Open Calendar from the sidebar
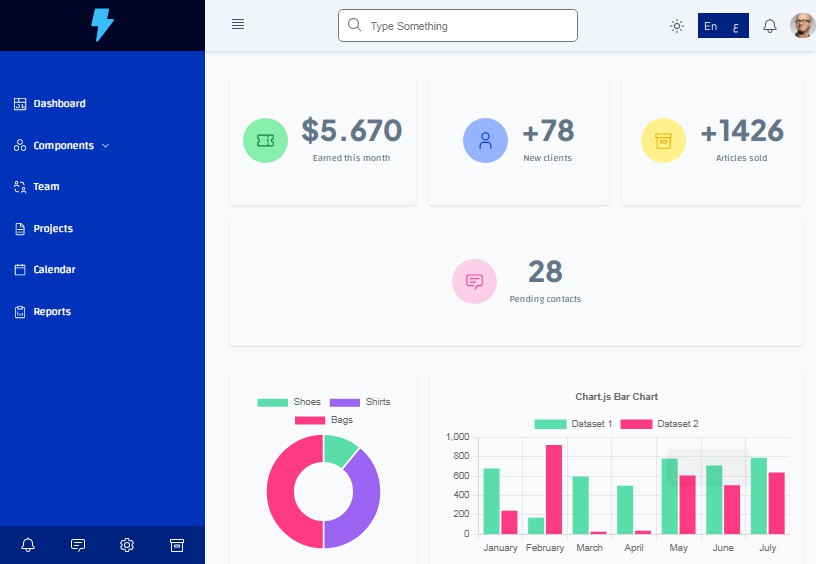This screenshot has width=816, height=564. tap(54, 270)
